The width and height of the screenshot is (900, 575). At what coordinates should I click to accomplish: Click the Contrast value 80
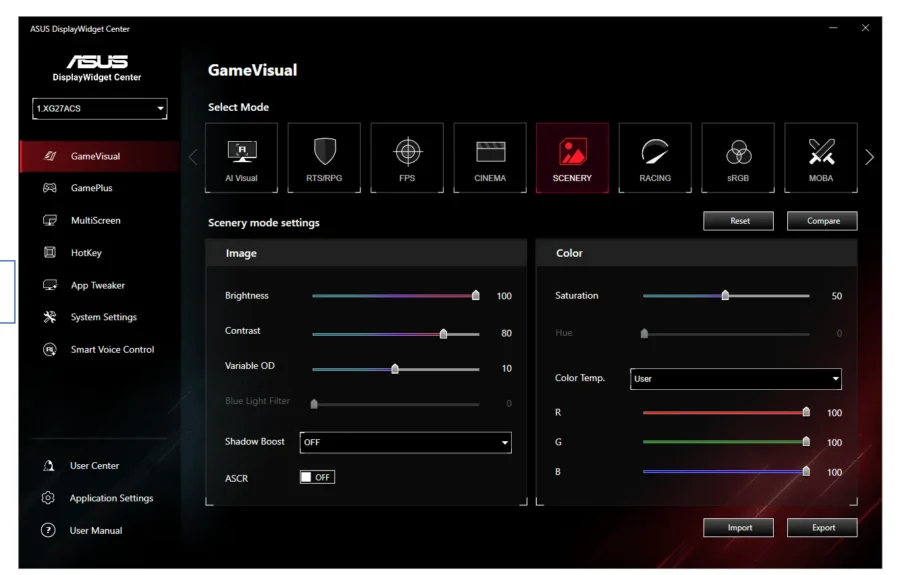coord(506,333)
